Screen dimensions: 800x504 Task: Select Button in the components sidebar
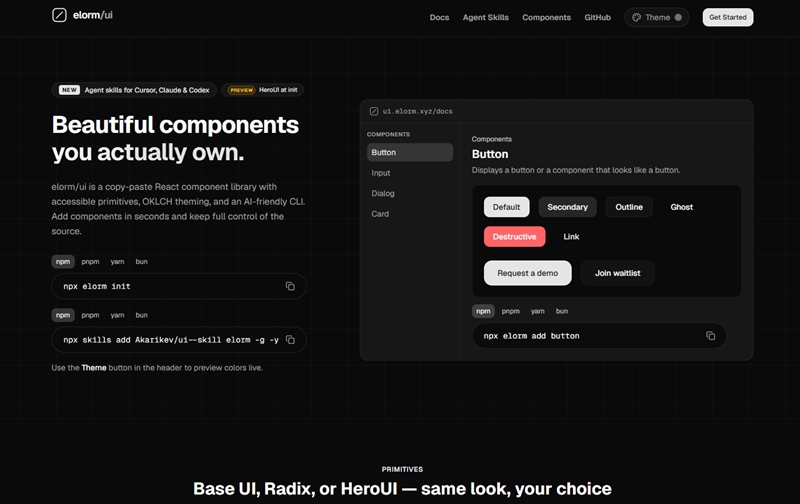[410, 153]
